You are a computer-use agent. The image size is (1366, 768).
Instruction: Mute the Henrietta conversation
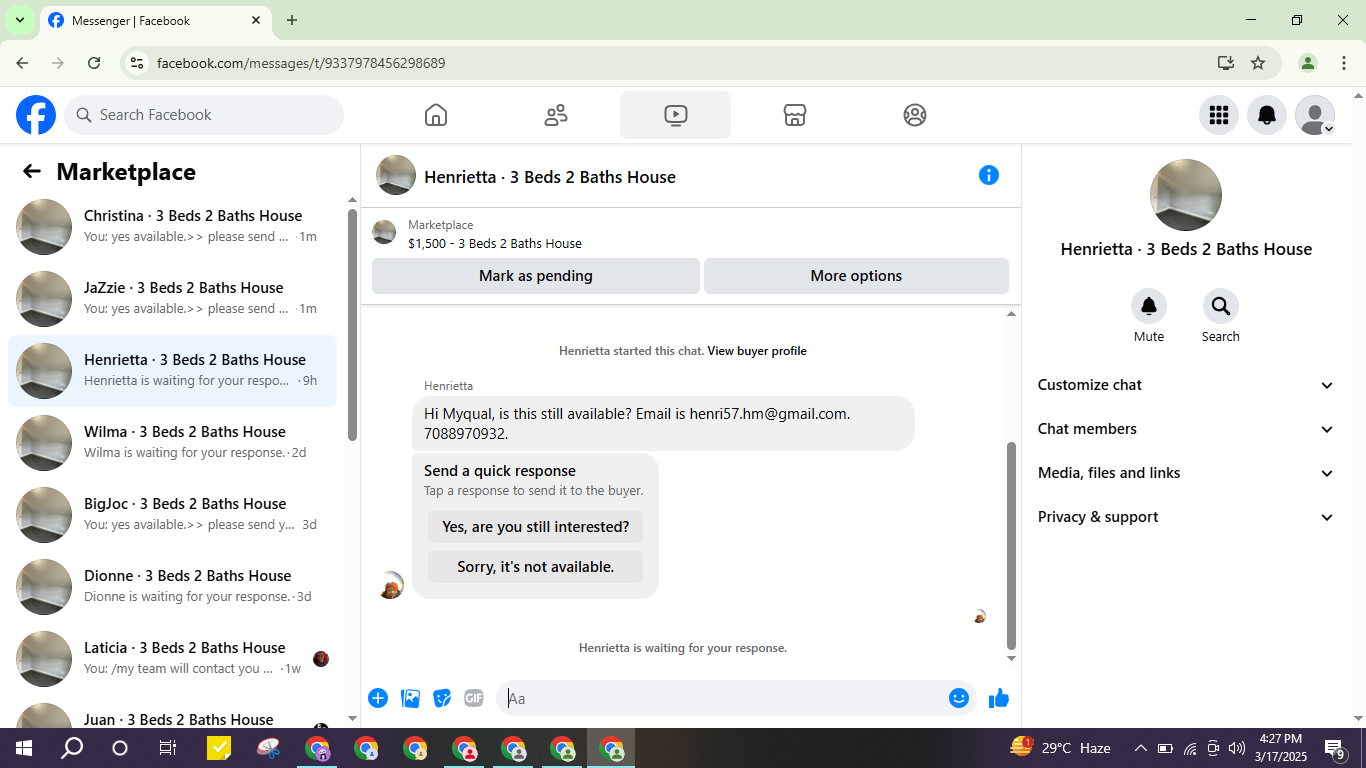[x=1149, y=306]
